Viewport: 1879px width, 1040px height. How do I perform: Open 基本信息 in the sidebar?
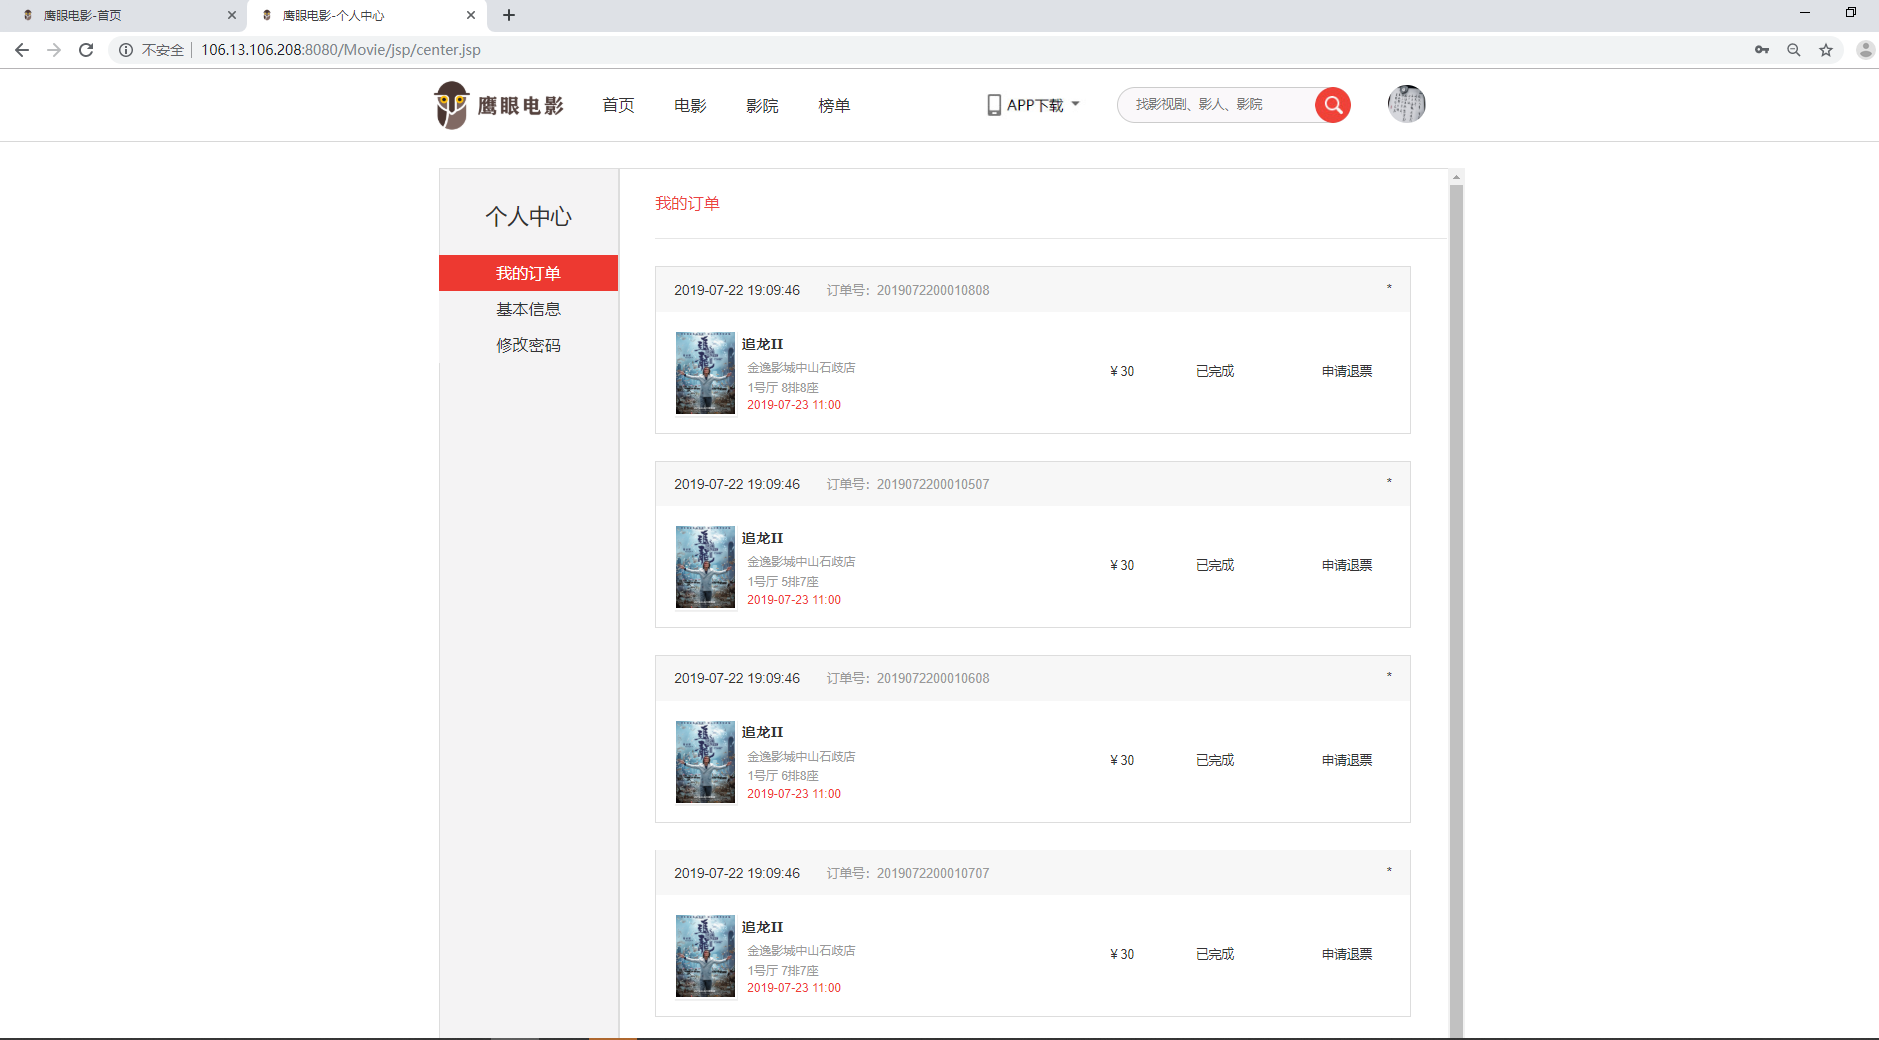(x=528, y=309)
